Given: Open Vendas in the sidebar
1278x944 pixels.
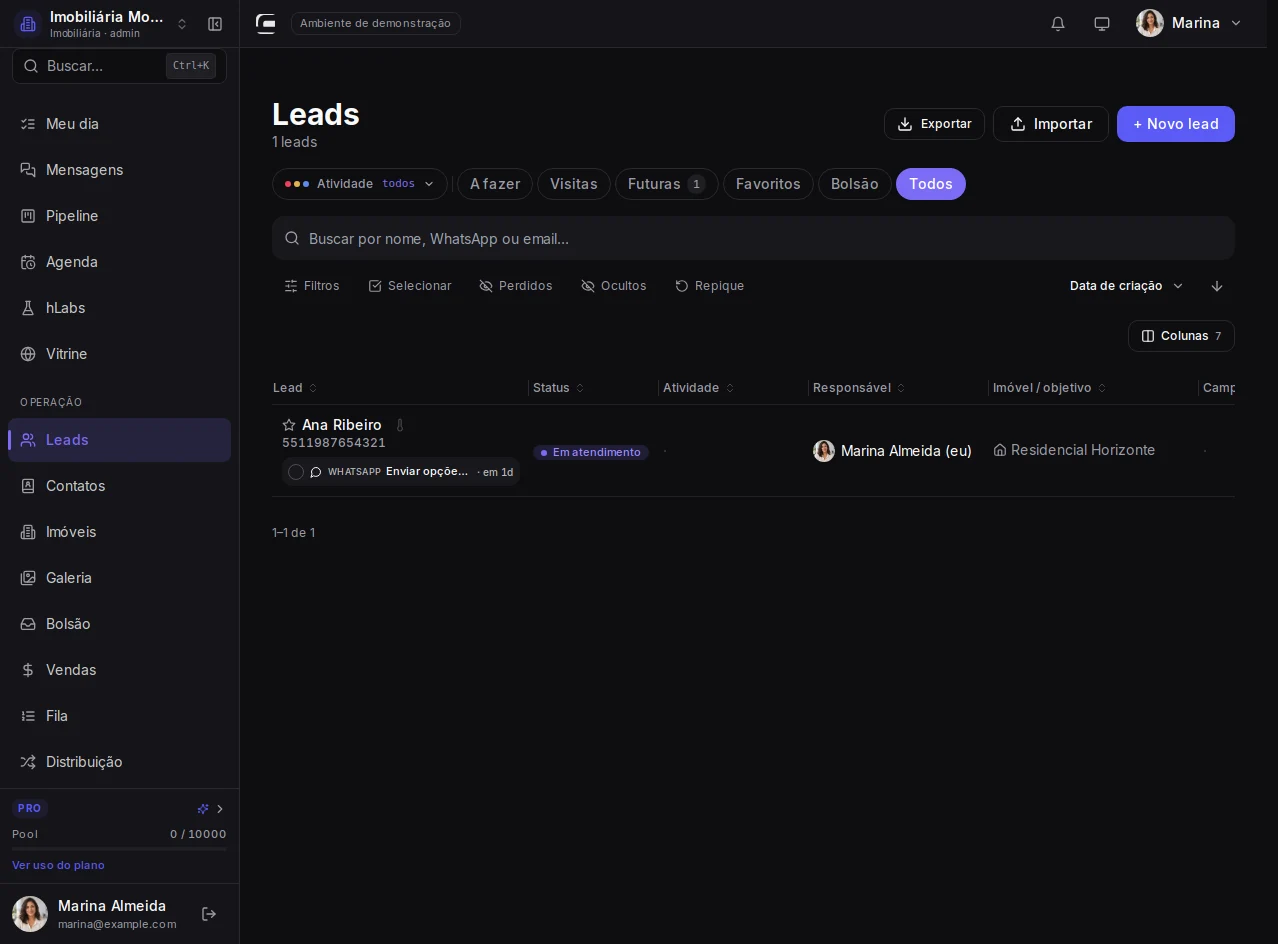Looking at the screenshot, I should pos(119,670).
